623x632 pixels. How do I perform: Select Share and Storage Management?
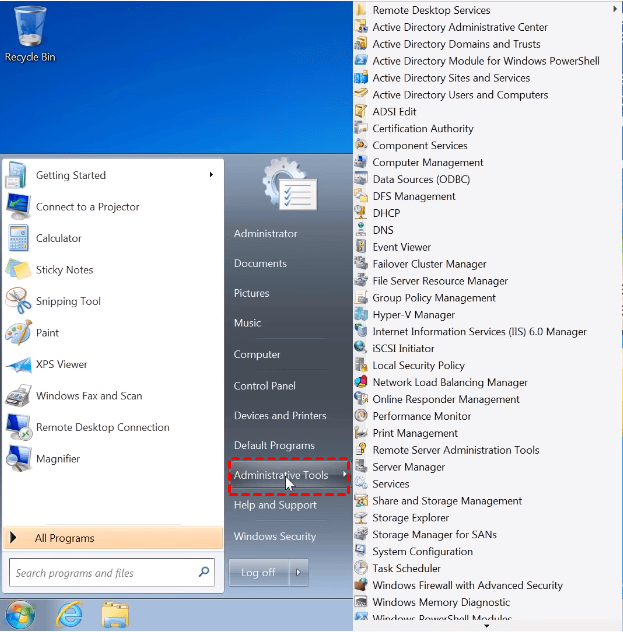[x=447, y=501]
